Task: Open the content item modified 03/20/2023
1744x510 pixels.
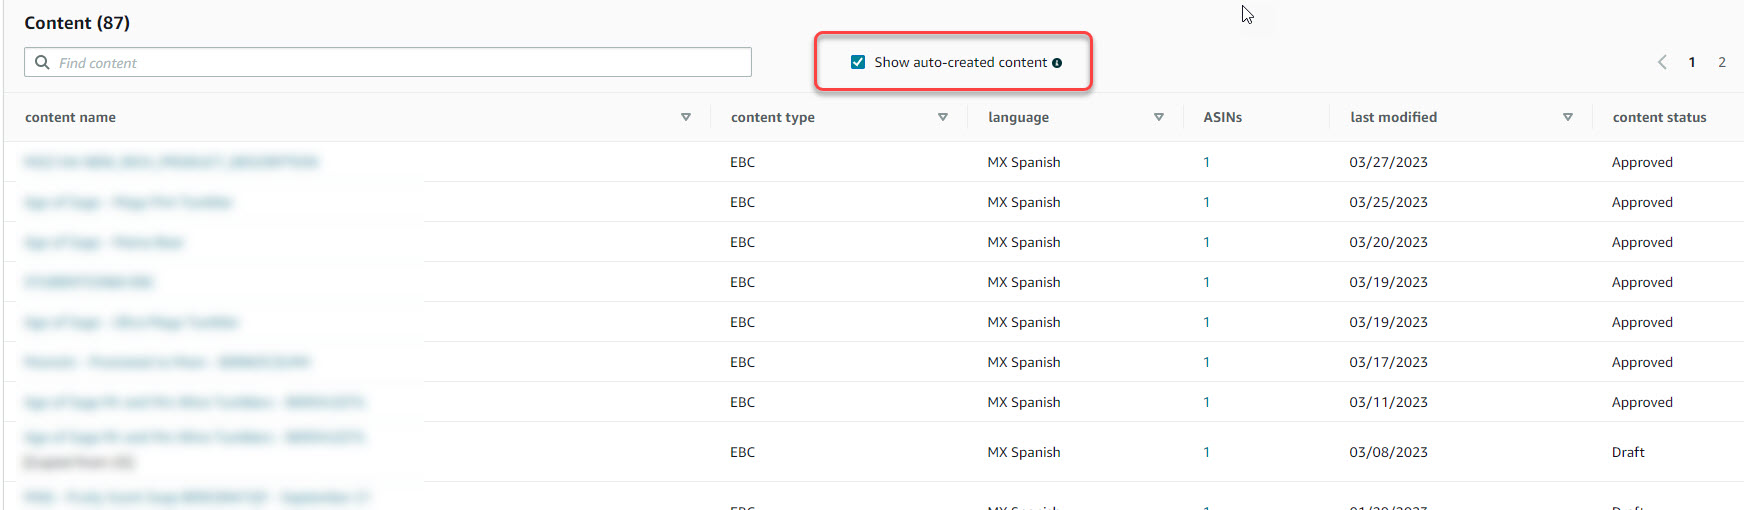Action: pyautogui.click(x=104, y=242)
